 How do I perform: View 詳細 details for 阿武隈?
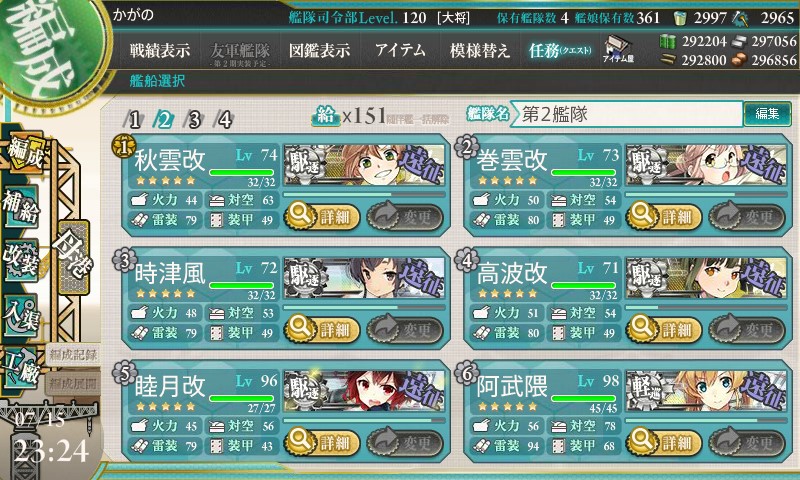(x=664, y=442)
